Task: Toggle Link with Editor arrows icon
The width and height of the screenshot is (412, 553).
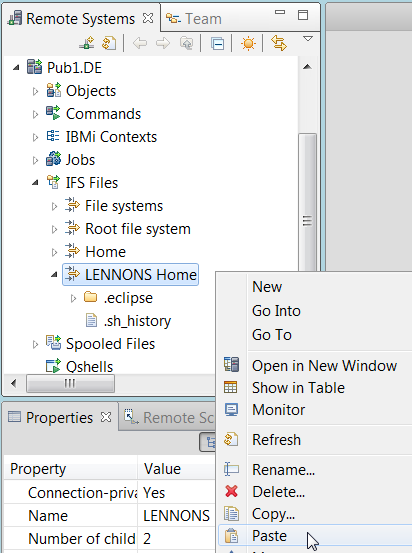Action: (x=279, y=43)
